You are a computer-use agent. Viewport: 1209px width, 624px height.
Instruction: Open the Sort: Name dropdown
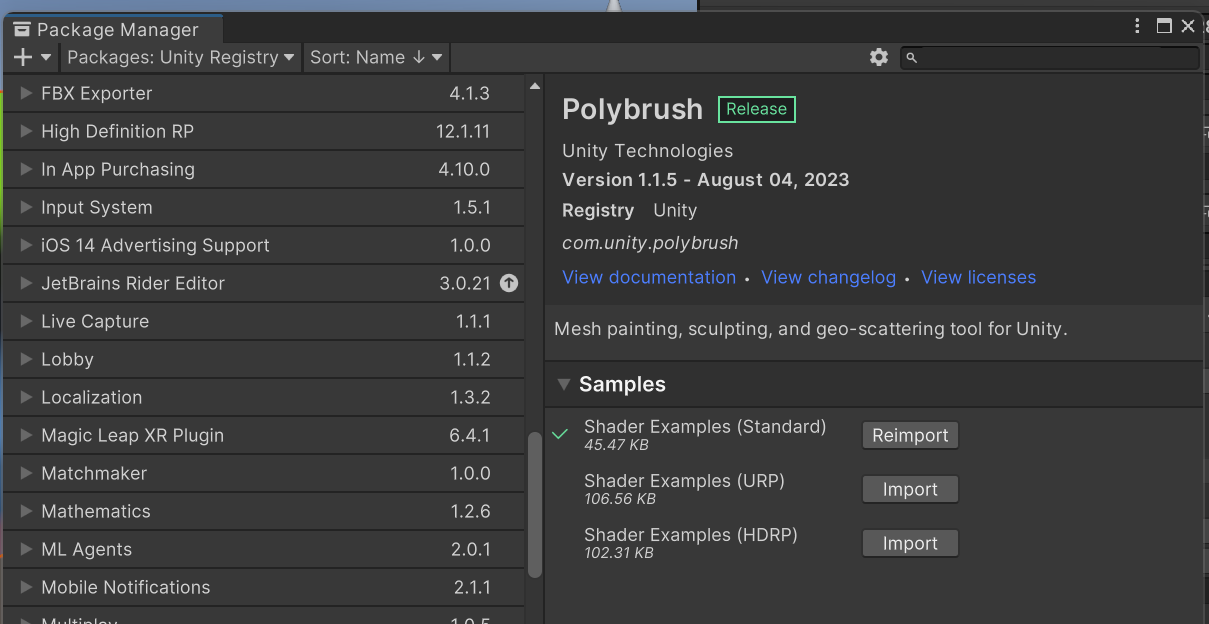(x=376, y=57)
